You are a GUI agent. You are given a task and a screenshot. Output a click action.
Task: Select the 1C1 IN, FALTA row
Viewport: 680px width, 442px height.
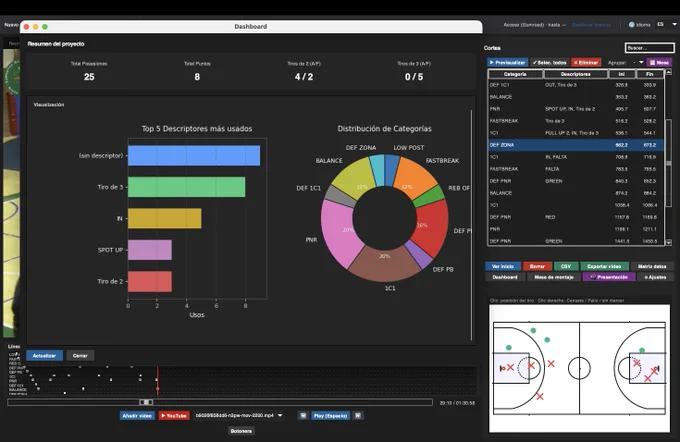(x=576, y=157)
